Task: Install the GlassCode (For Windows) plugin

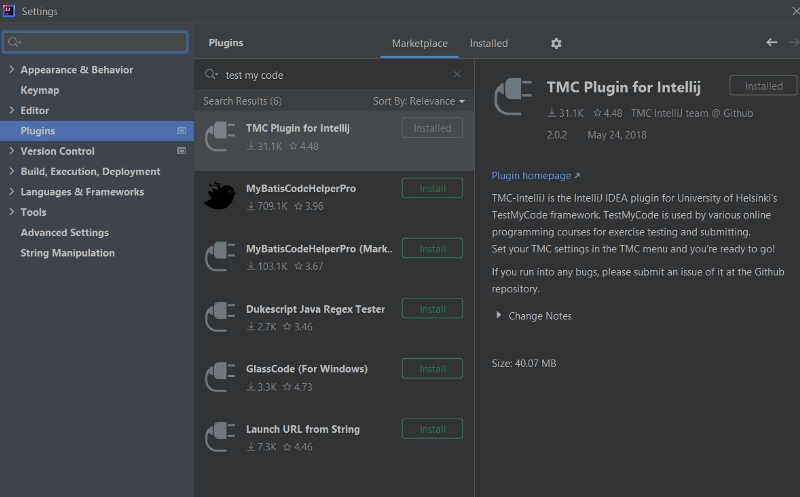Action: pos(432,369)
